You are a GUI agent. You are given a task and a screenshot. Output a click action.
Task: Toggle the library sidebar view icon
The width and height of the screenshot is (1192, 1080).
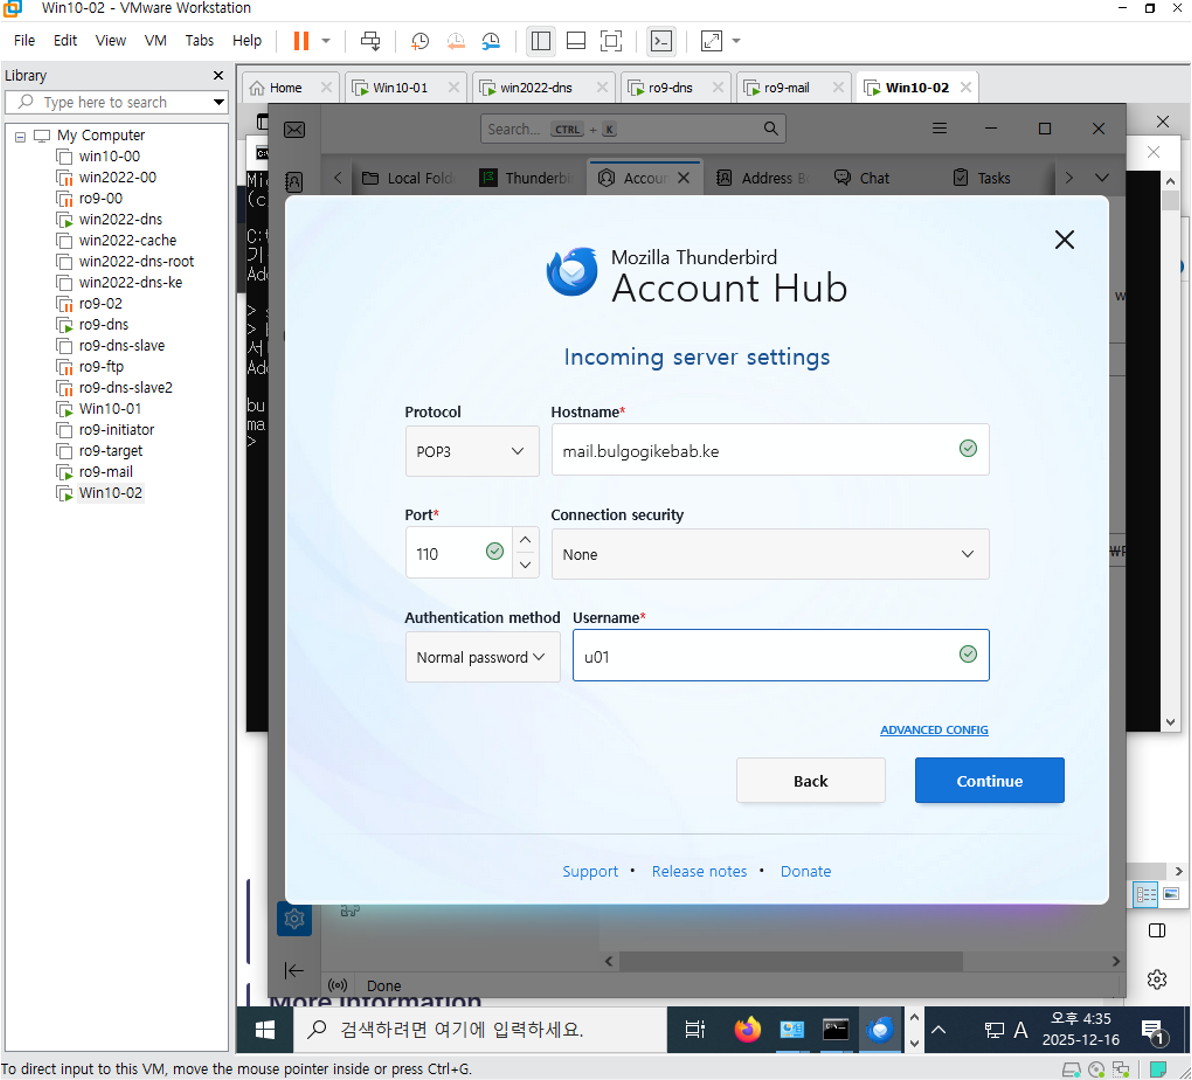(x=541, y=41)
